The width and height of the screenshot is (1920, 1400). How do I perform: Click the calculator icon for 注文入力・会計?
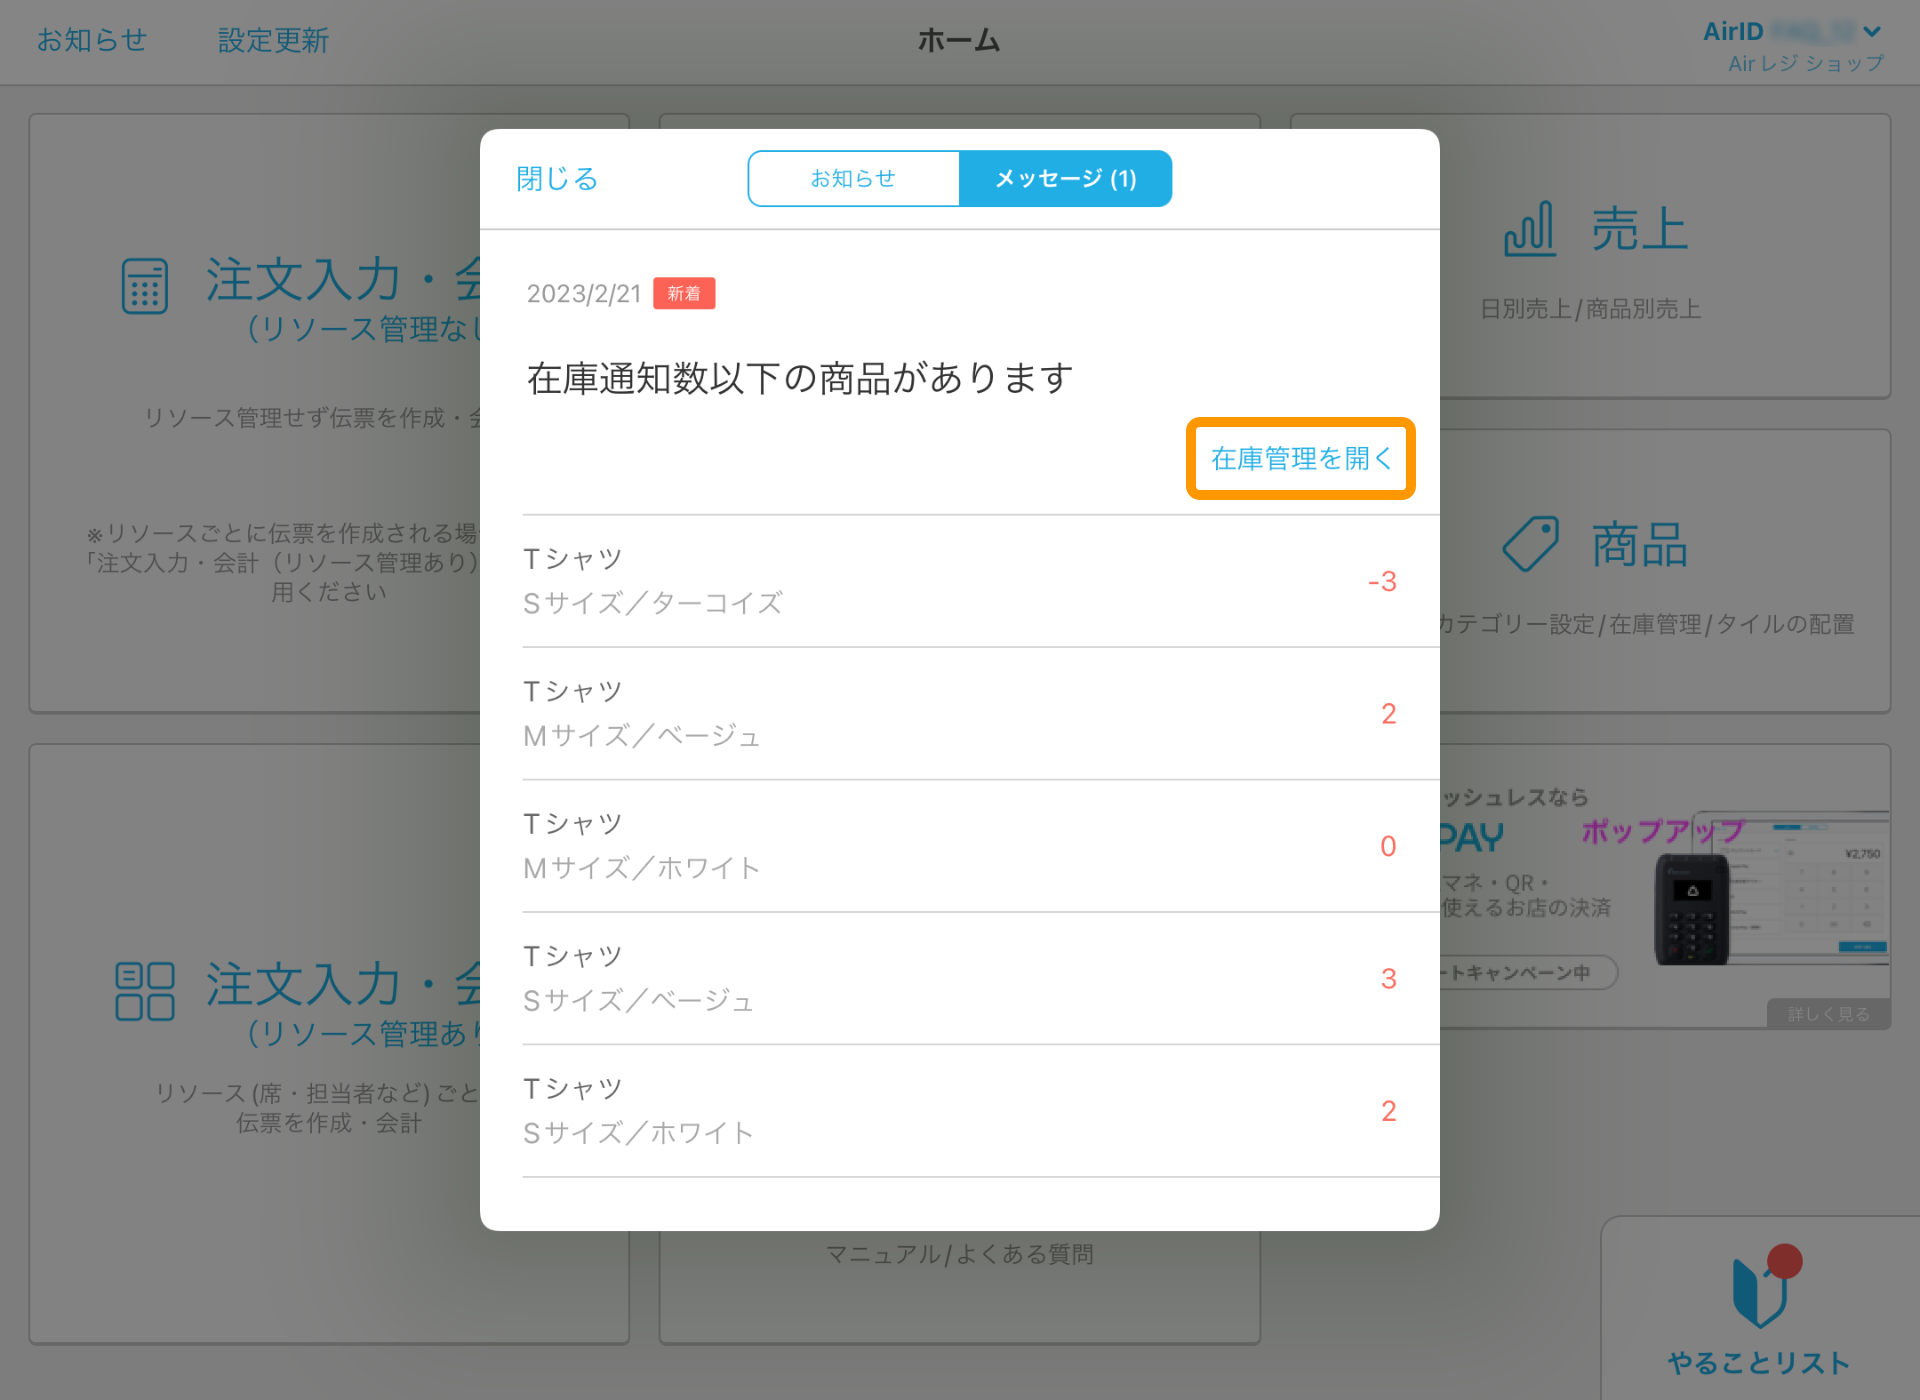(x=145, y=286)
